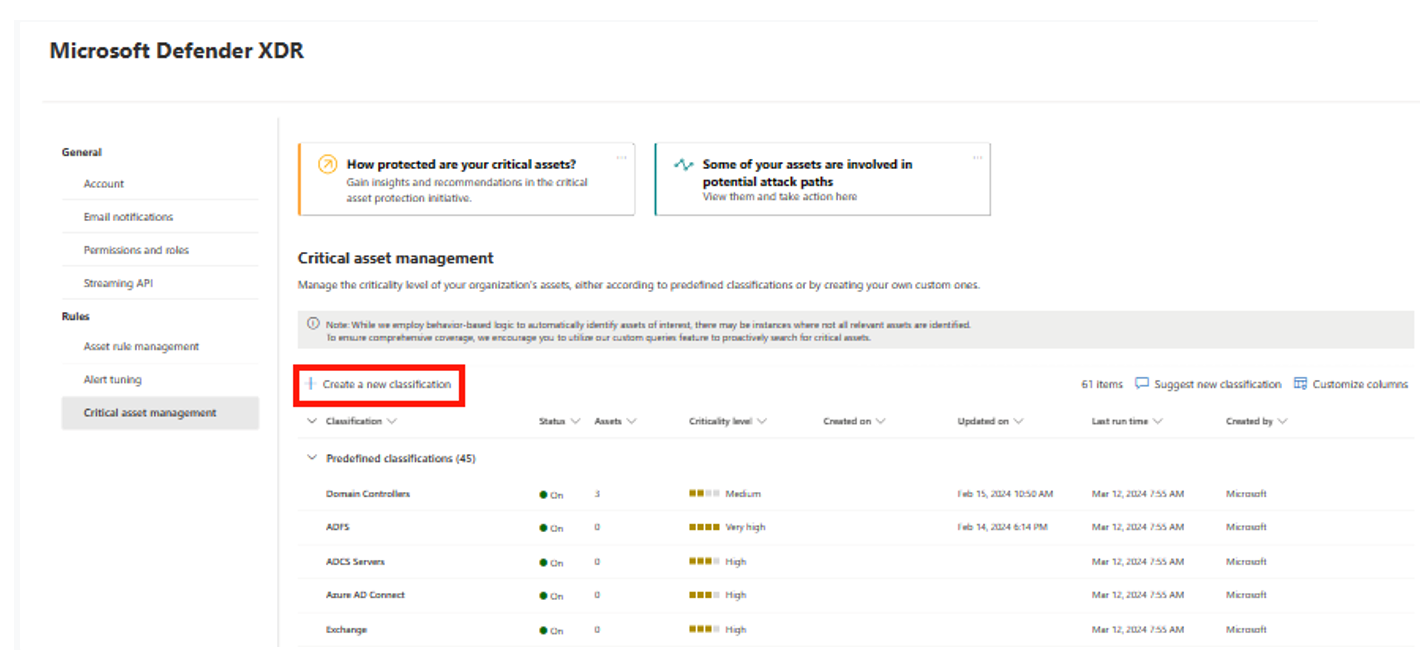
Task: Open the ellipsis menu on the attack paths card
Action: (978, 157)
